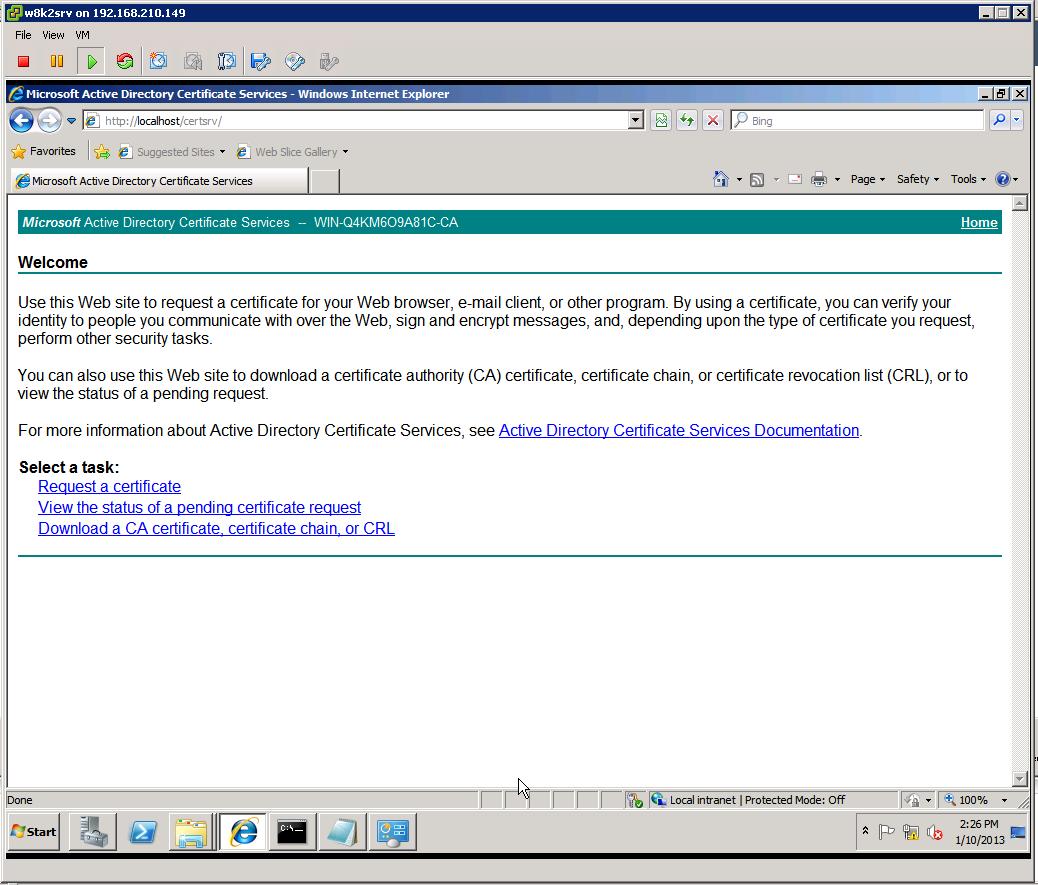
Task: Open the Notepad icon in the taskbar
Action: (342, 832)
